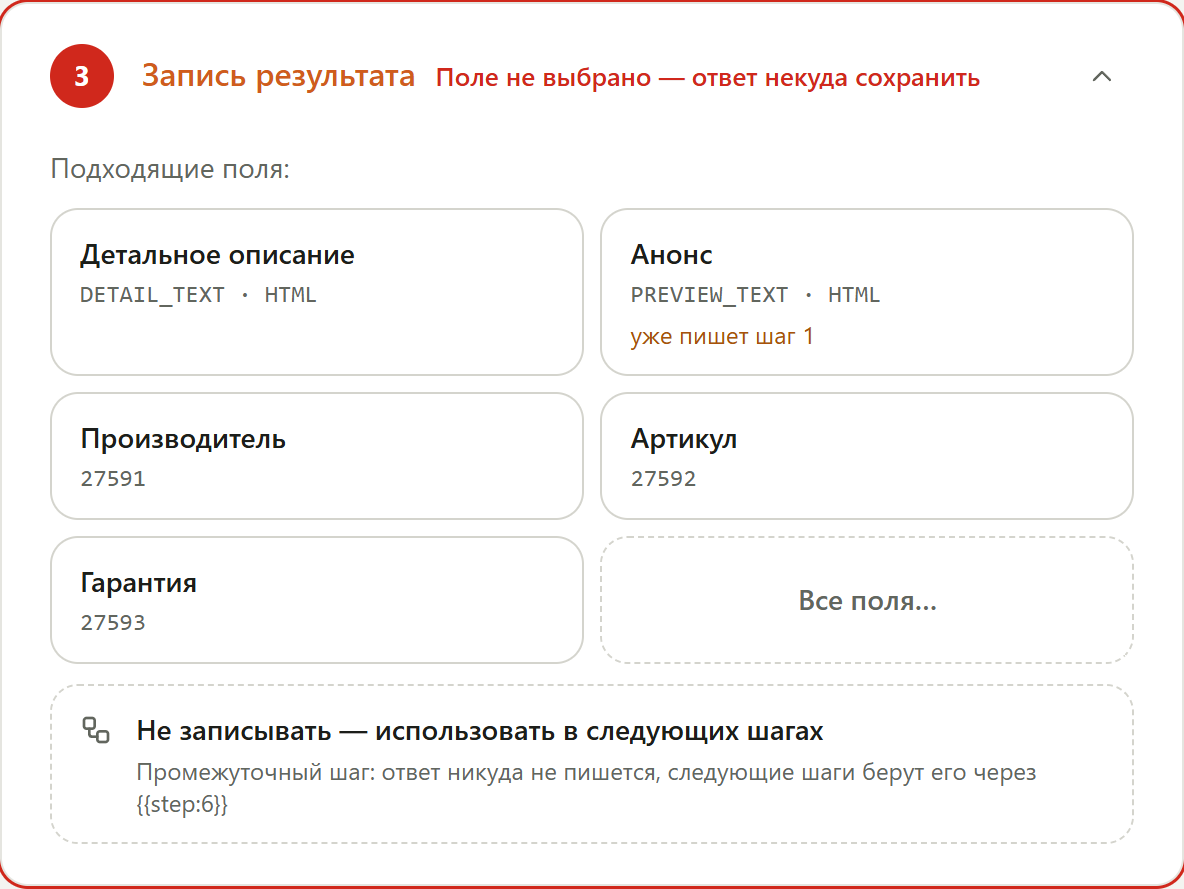The height and width of the screenshot is (889, 1184).
Task: Click the red step 3 badge
Action: pos(82,76)
